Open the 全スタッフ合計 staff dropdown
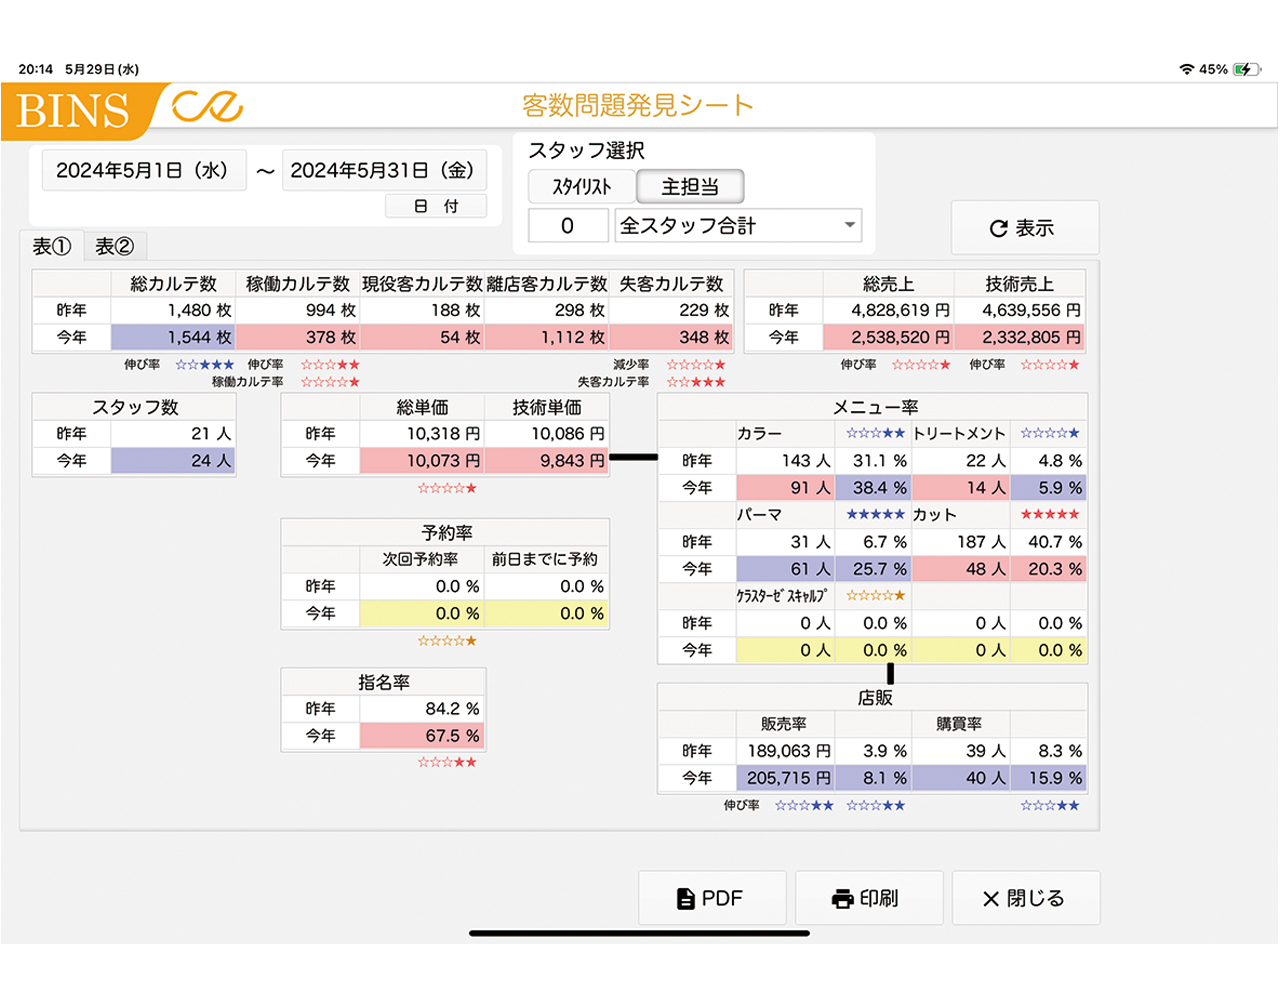 tap(738, 226)
